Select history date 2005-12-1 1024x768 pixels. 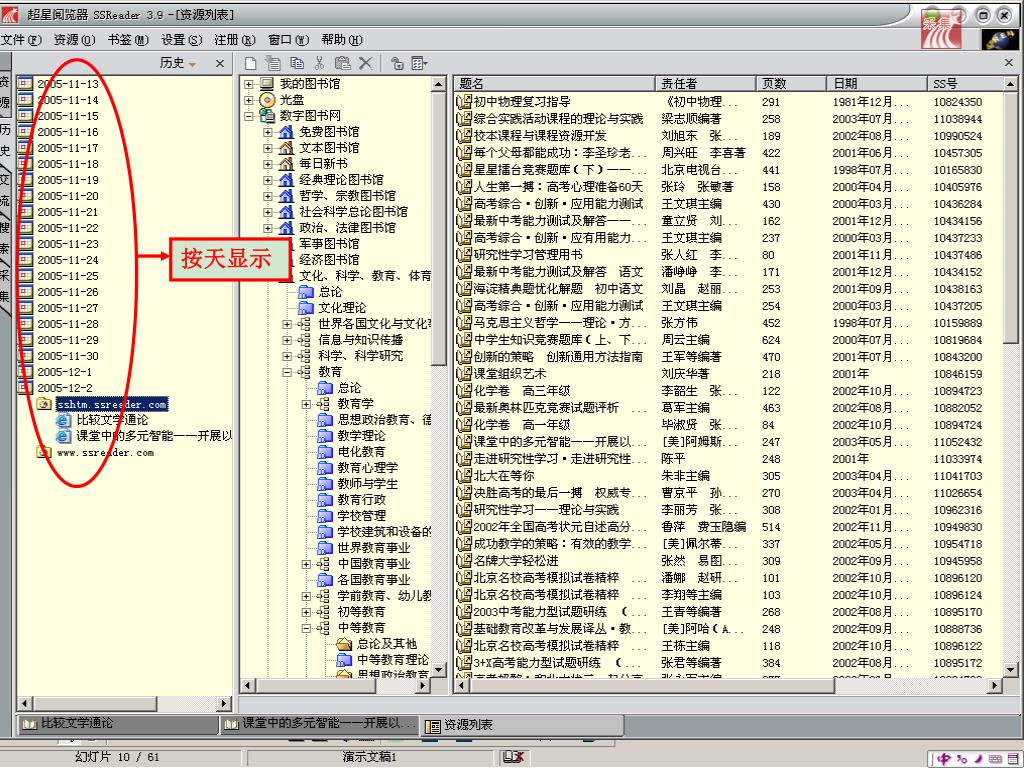65,372
